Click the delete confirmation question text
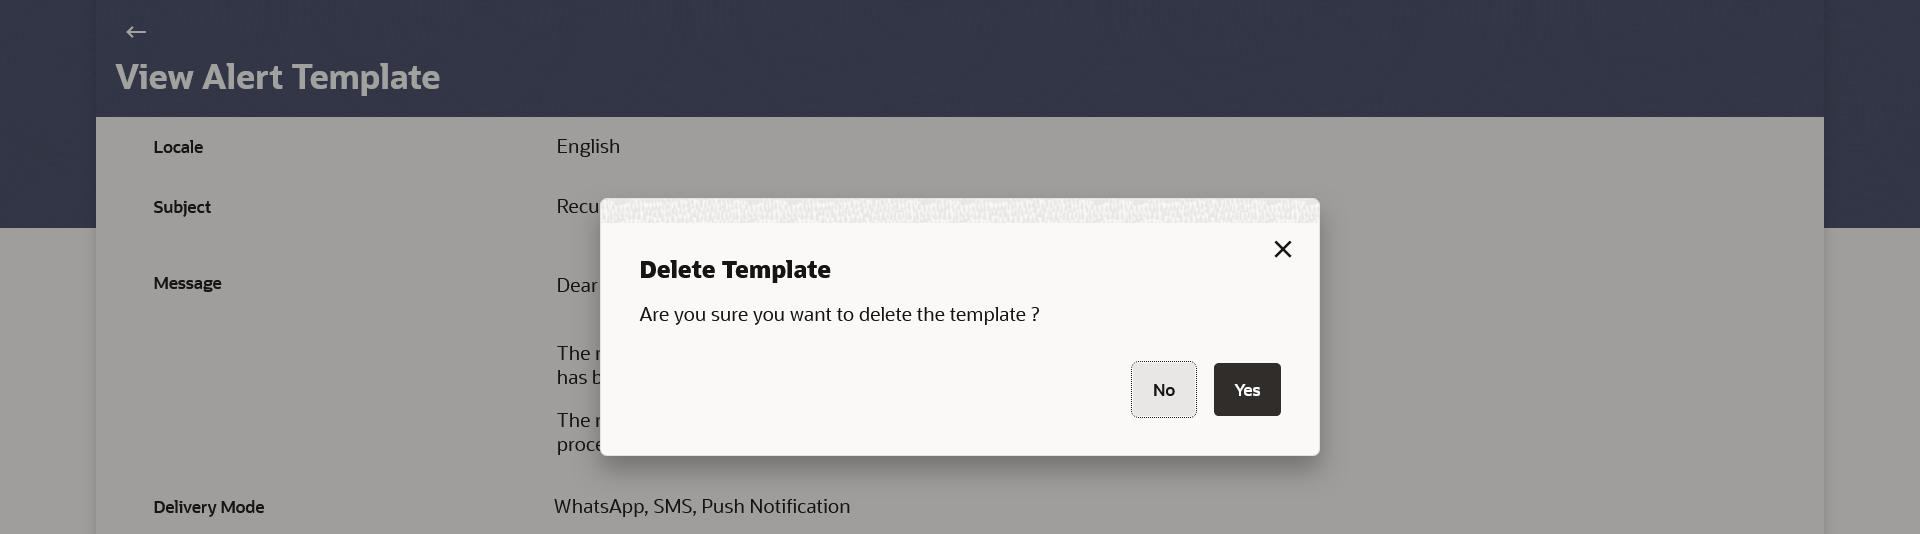Viewport: 1920px width, 534px height. 838,315
